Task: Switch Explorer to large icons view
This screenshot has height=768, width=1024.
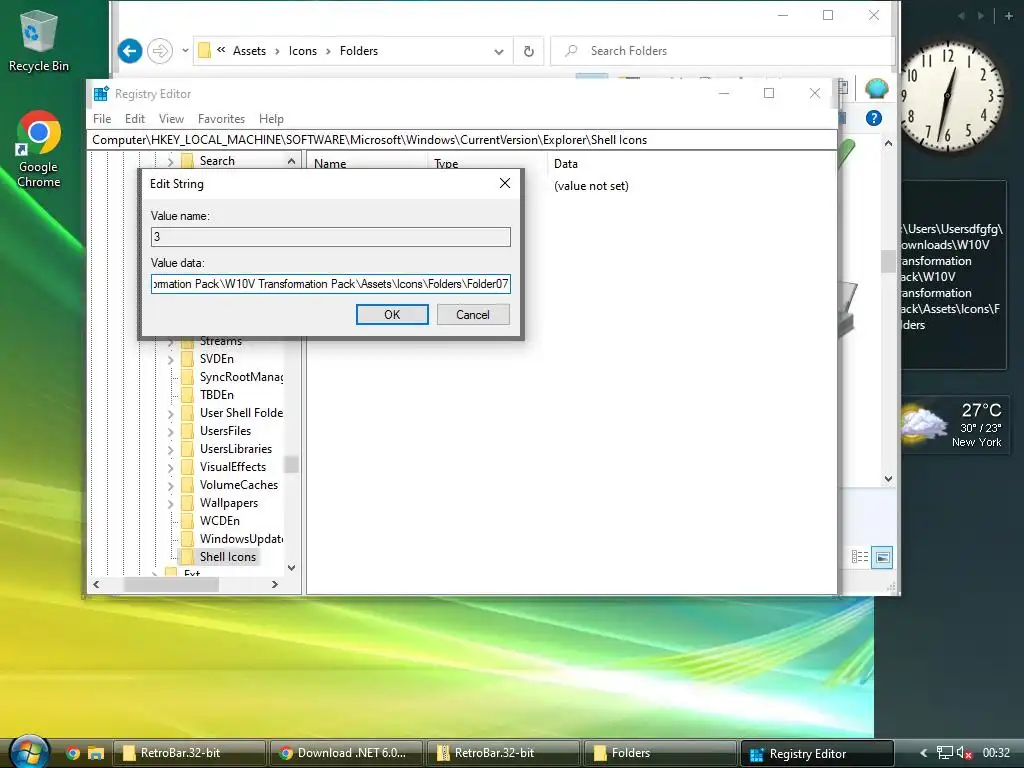Action: coord(882,557)
